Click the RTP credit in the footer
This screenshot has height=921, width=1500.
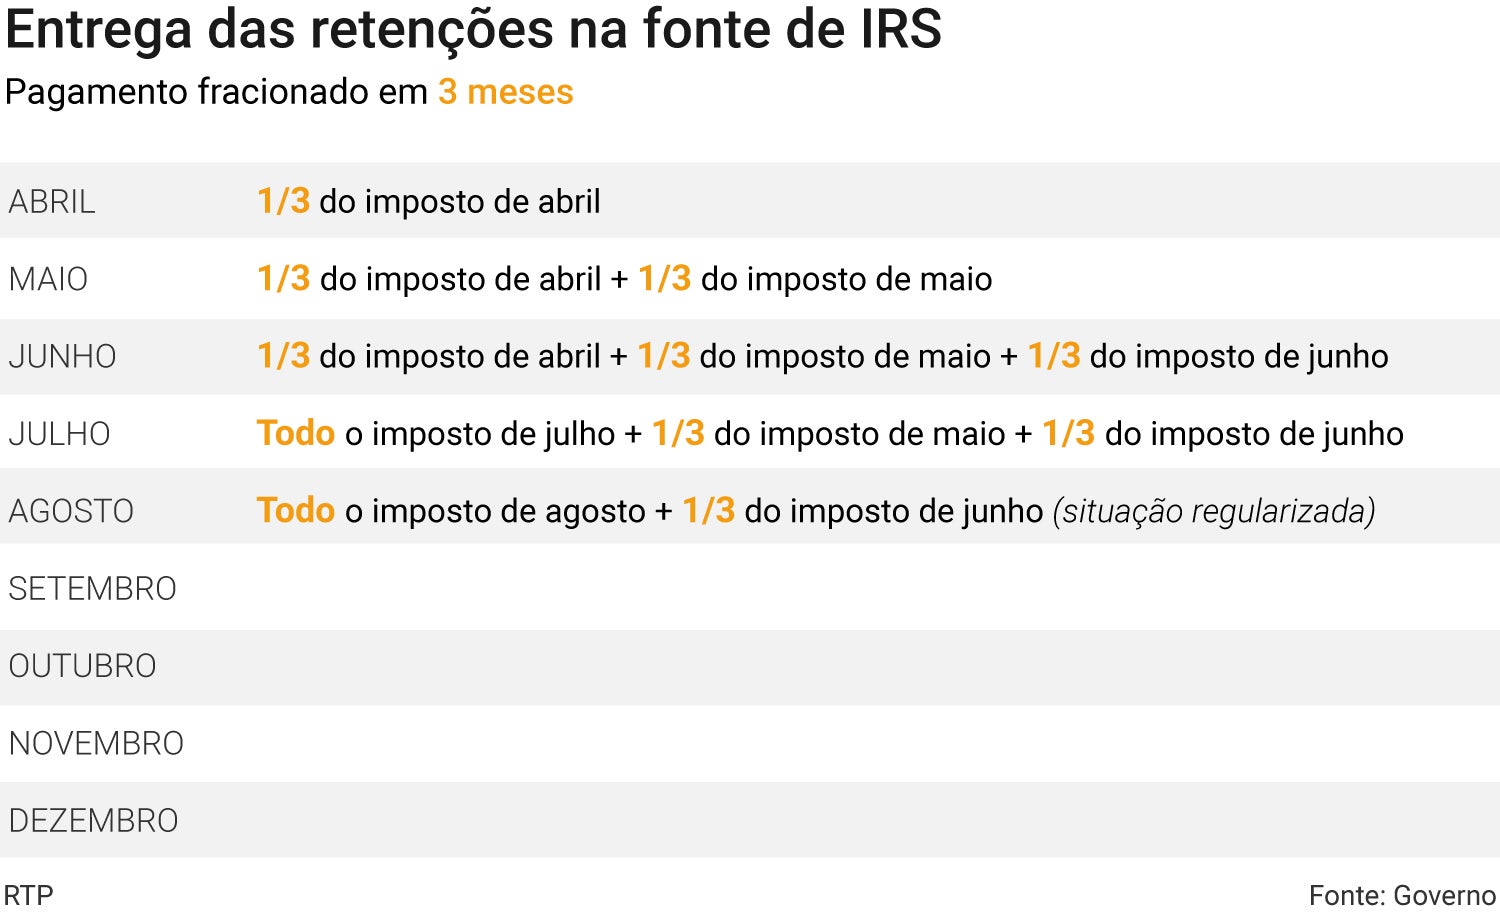[28, 895]
